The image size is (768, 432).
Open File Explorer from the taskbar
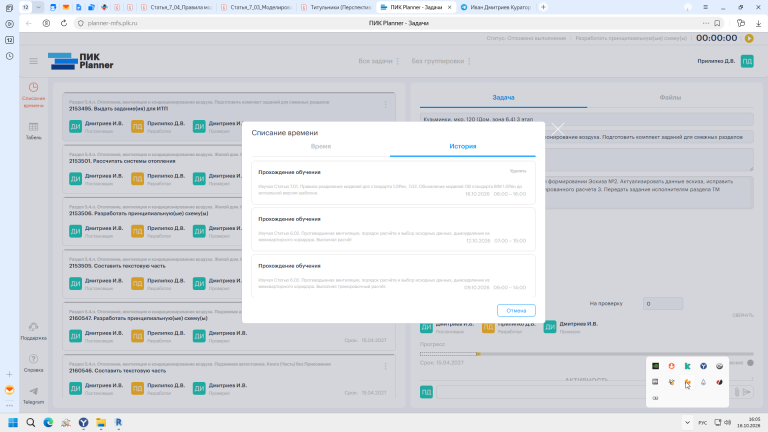(x=101, y=422)
